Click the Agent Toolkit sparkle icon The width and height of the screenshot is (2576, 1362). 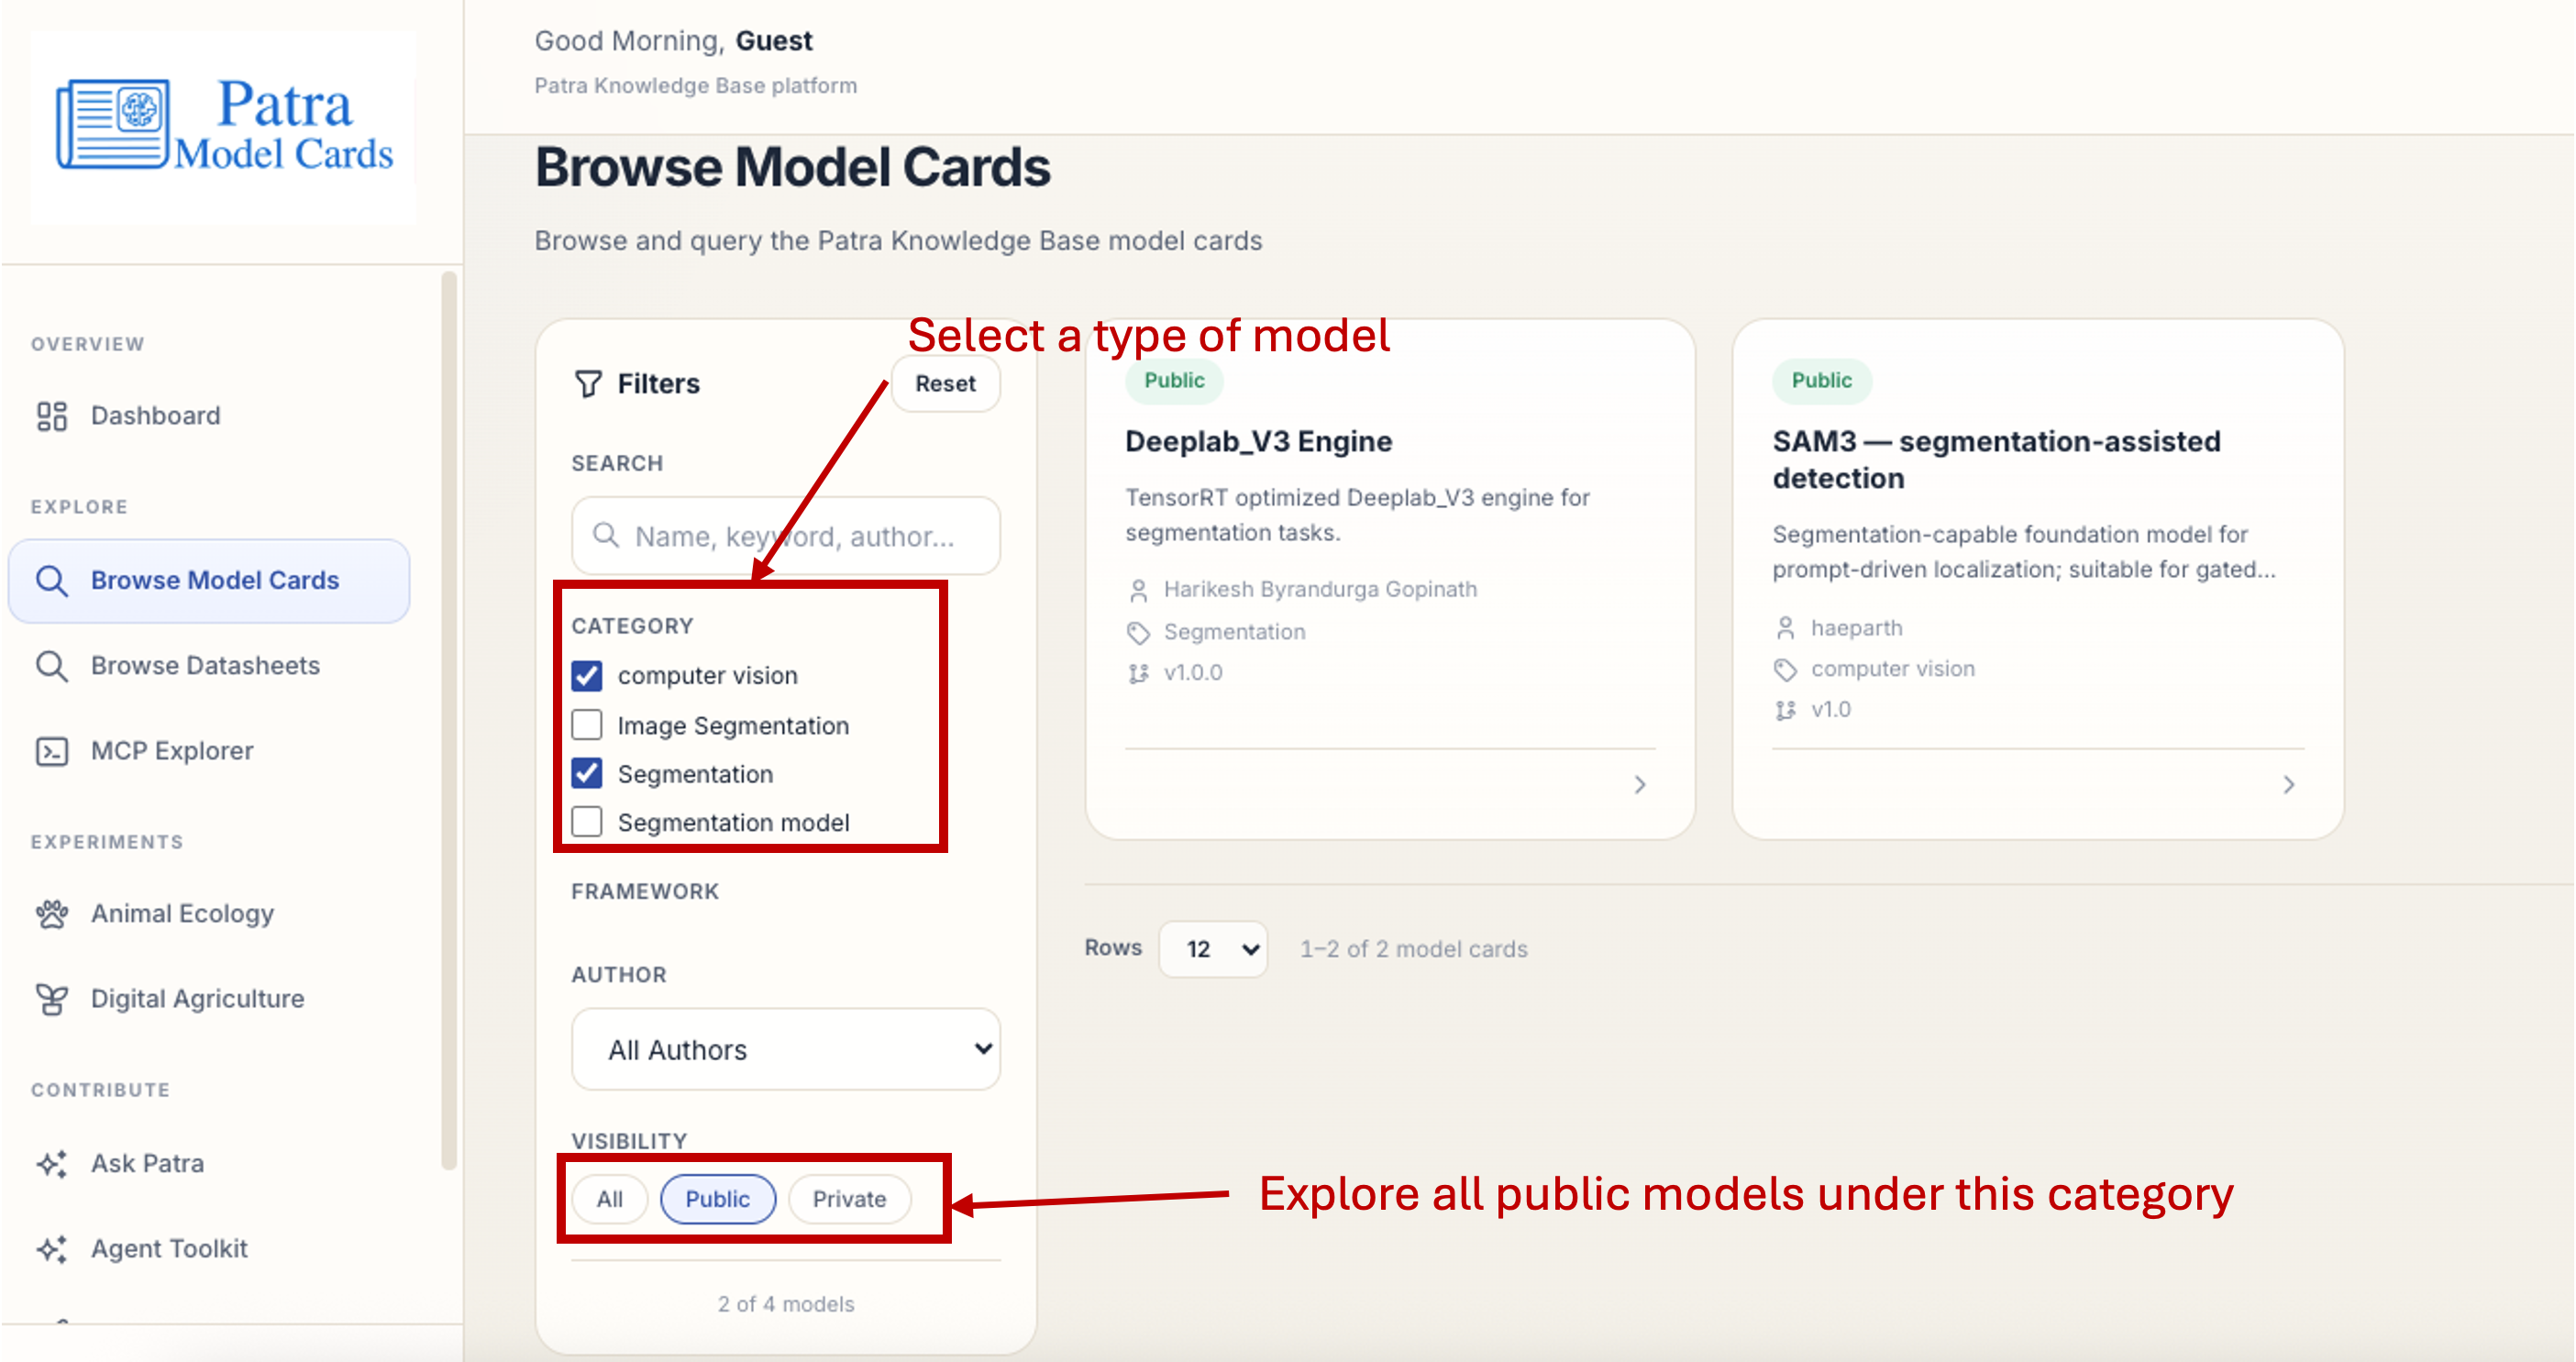[52, 1249]
